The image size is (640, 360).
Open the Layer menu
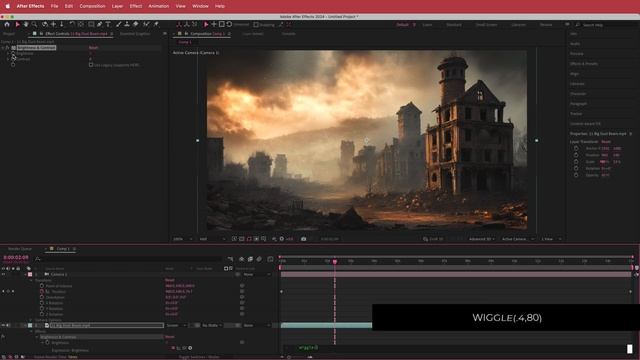point(117,6)
